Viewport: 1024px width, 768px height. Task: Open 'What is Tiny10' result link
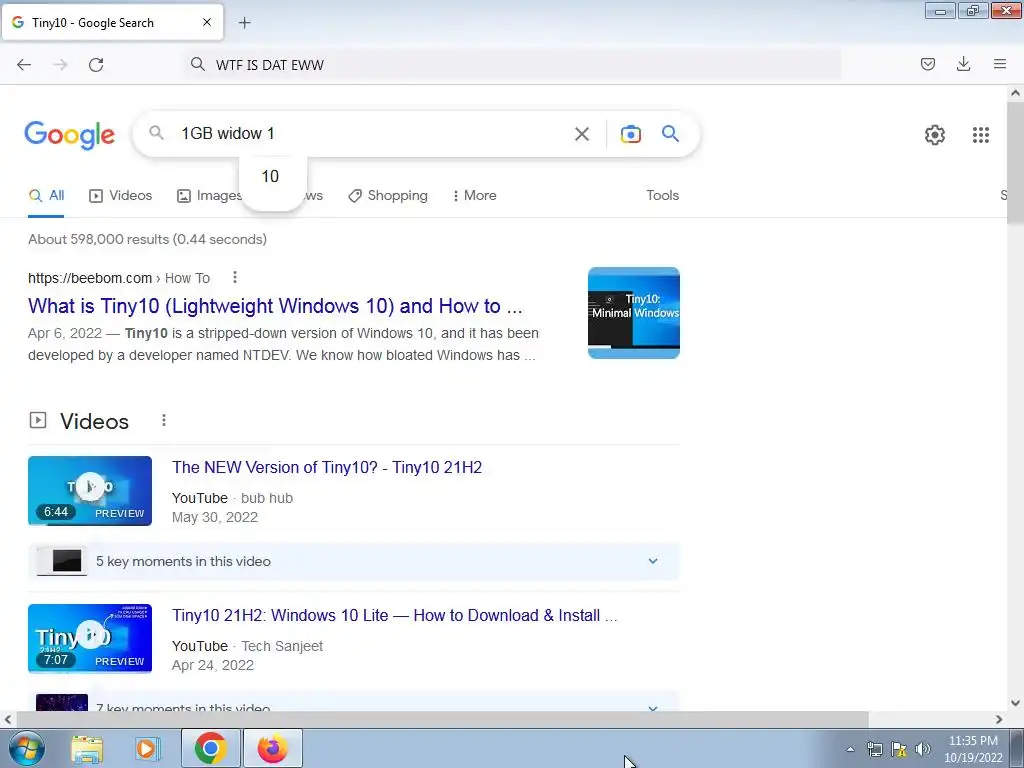[275, 306]
